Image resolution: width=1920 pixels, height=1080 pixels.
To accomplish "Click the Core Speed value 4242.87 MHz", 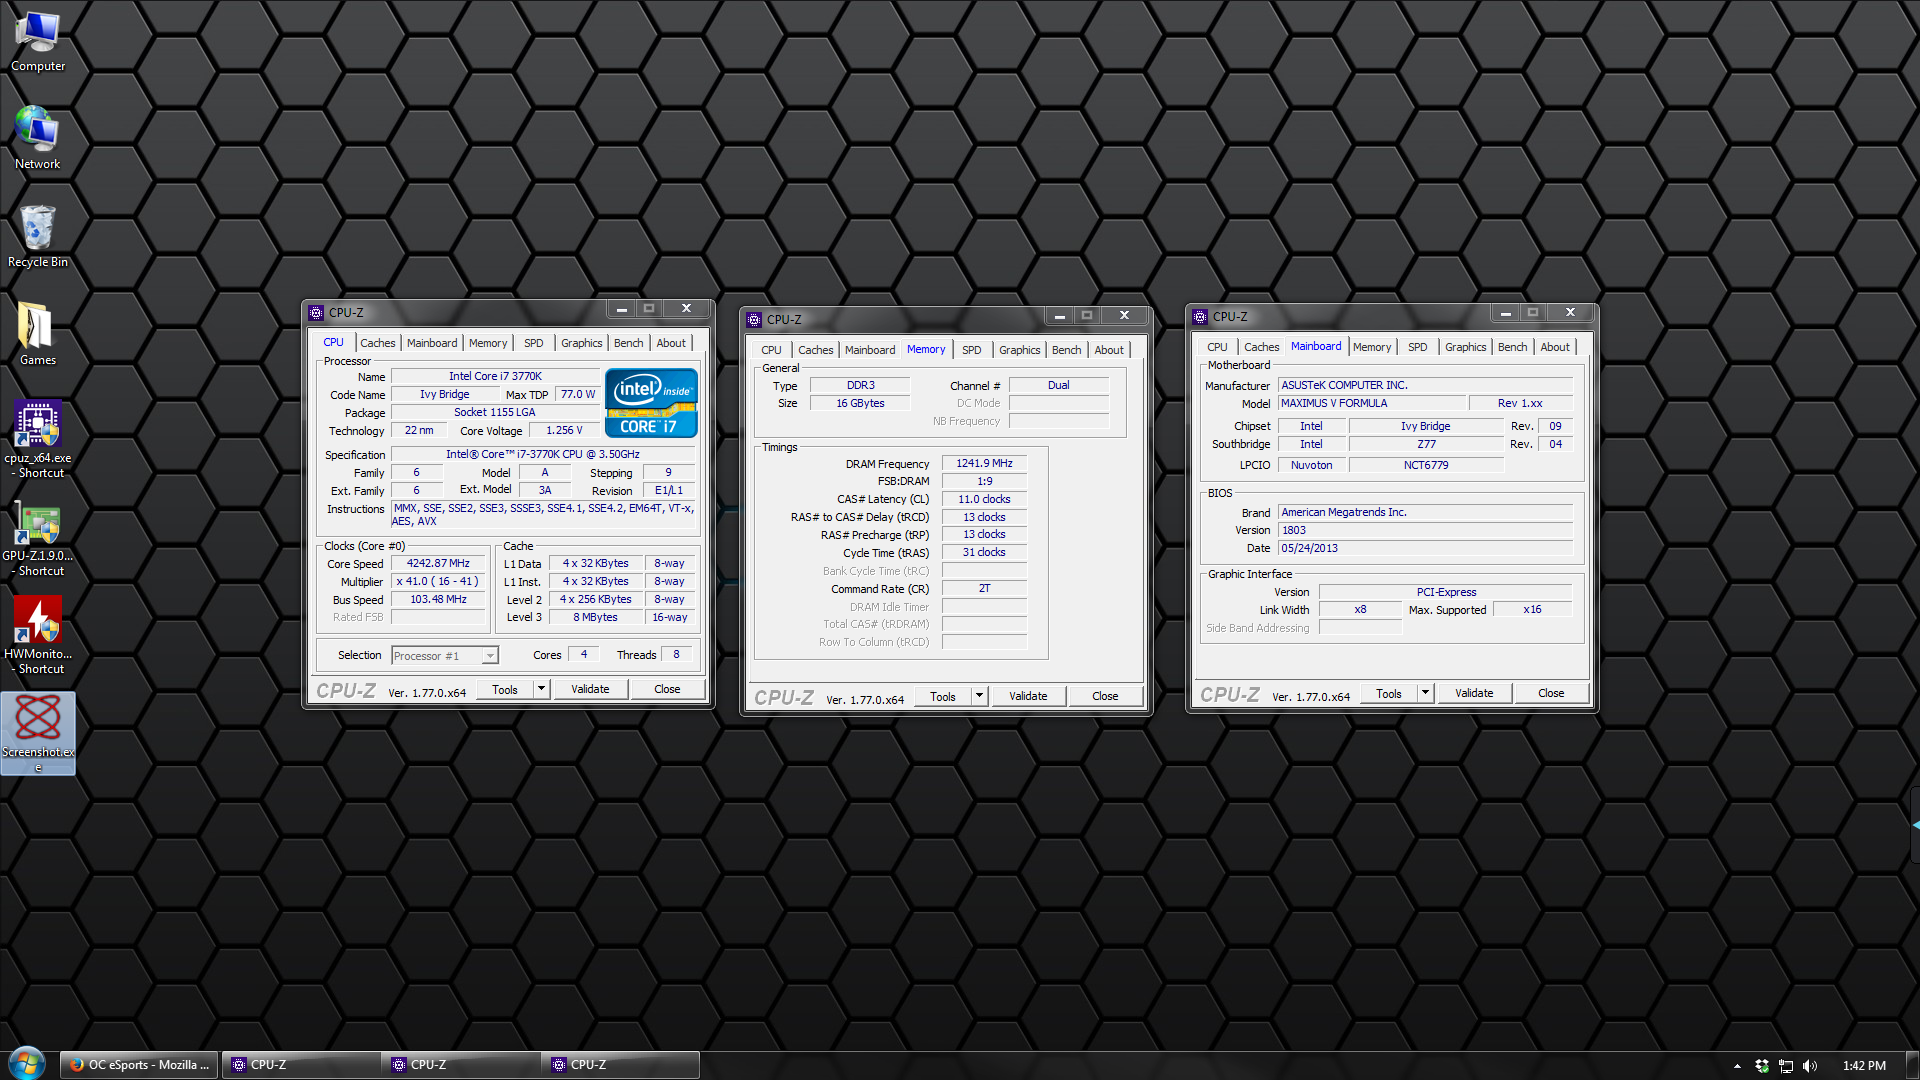I will pos(438,564).
